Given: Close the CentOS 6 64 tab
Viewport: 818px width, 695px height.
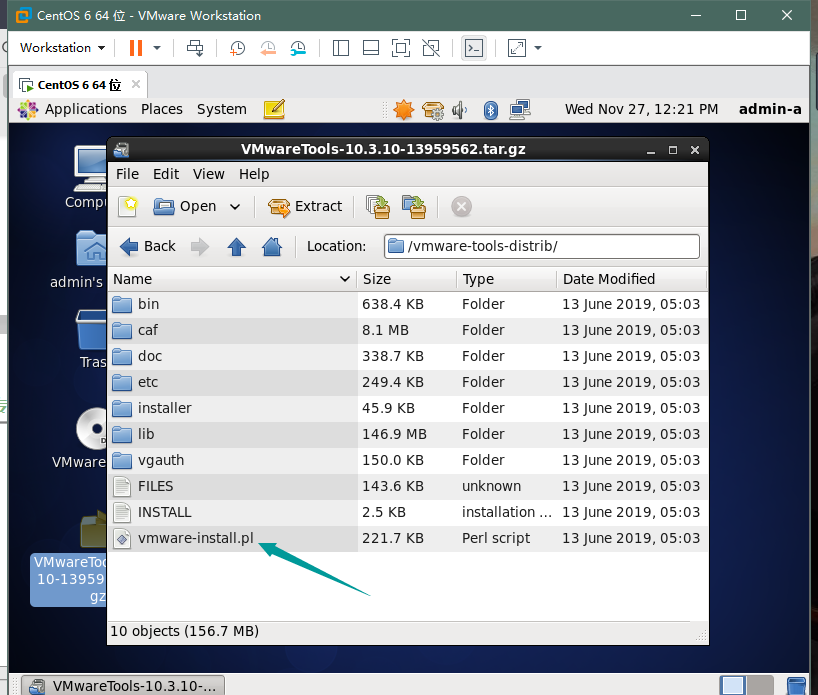Looking at the screenshot, I should [x=136, y=84].
